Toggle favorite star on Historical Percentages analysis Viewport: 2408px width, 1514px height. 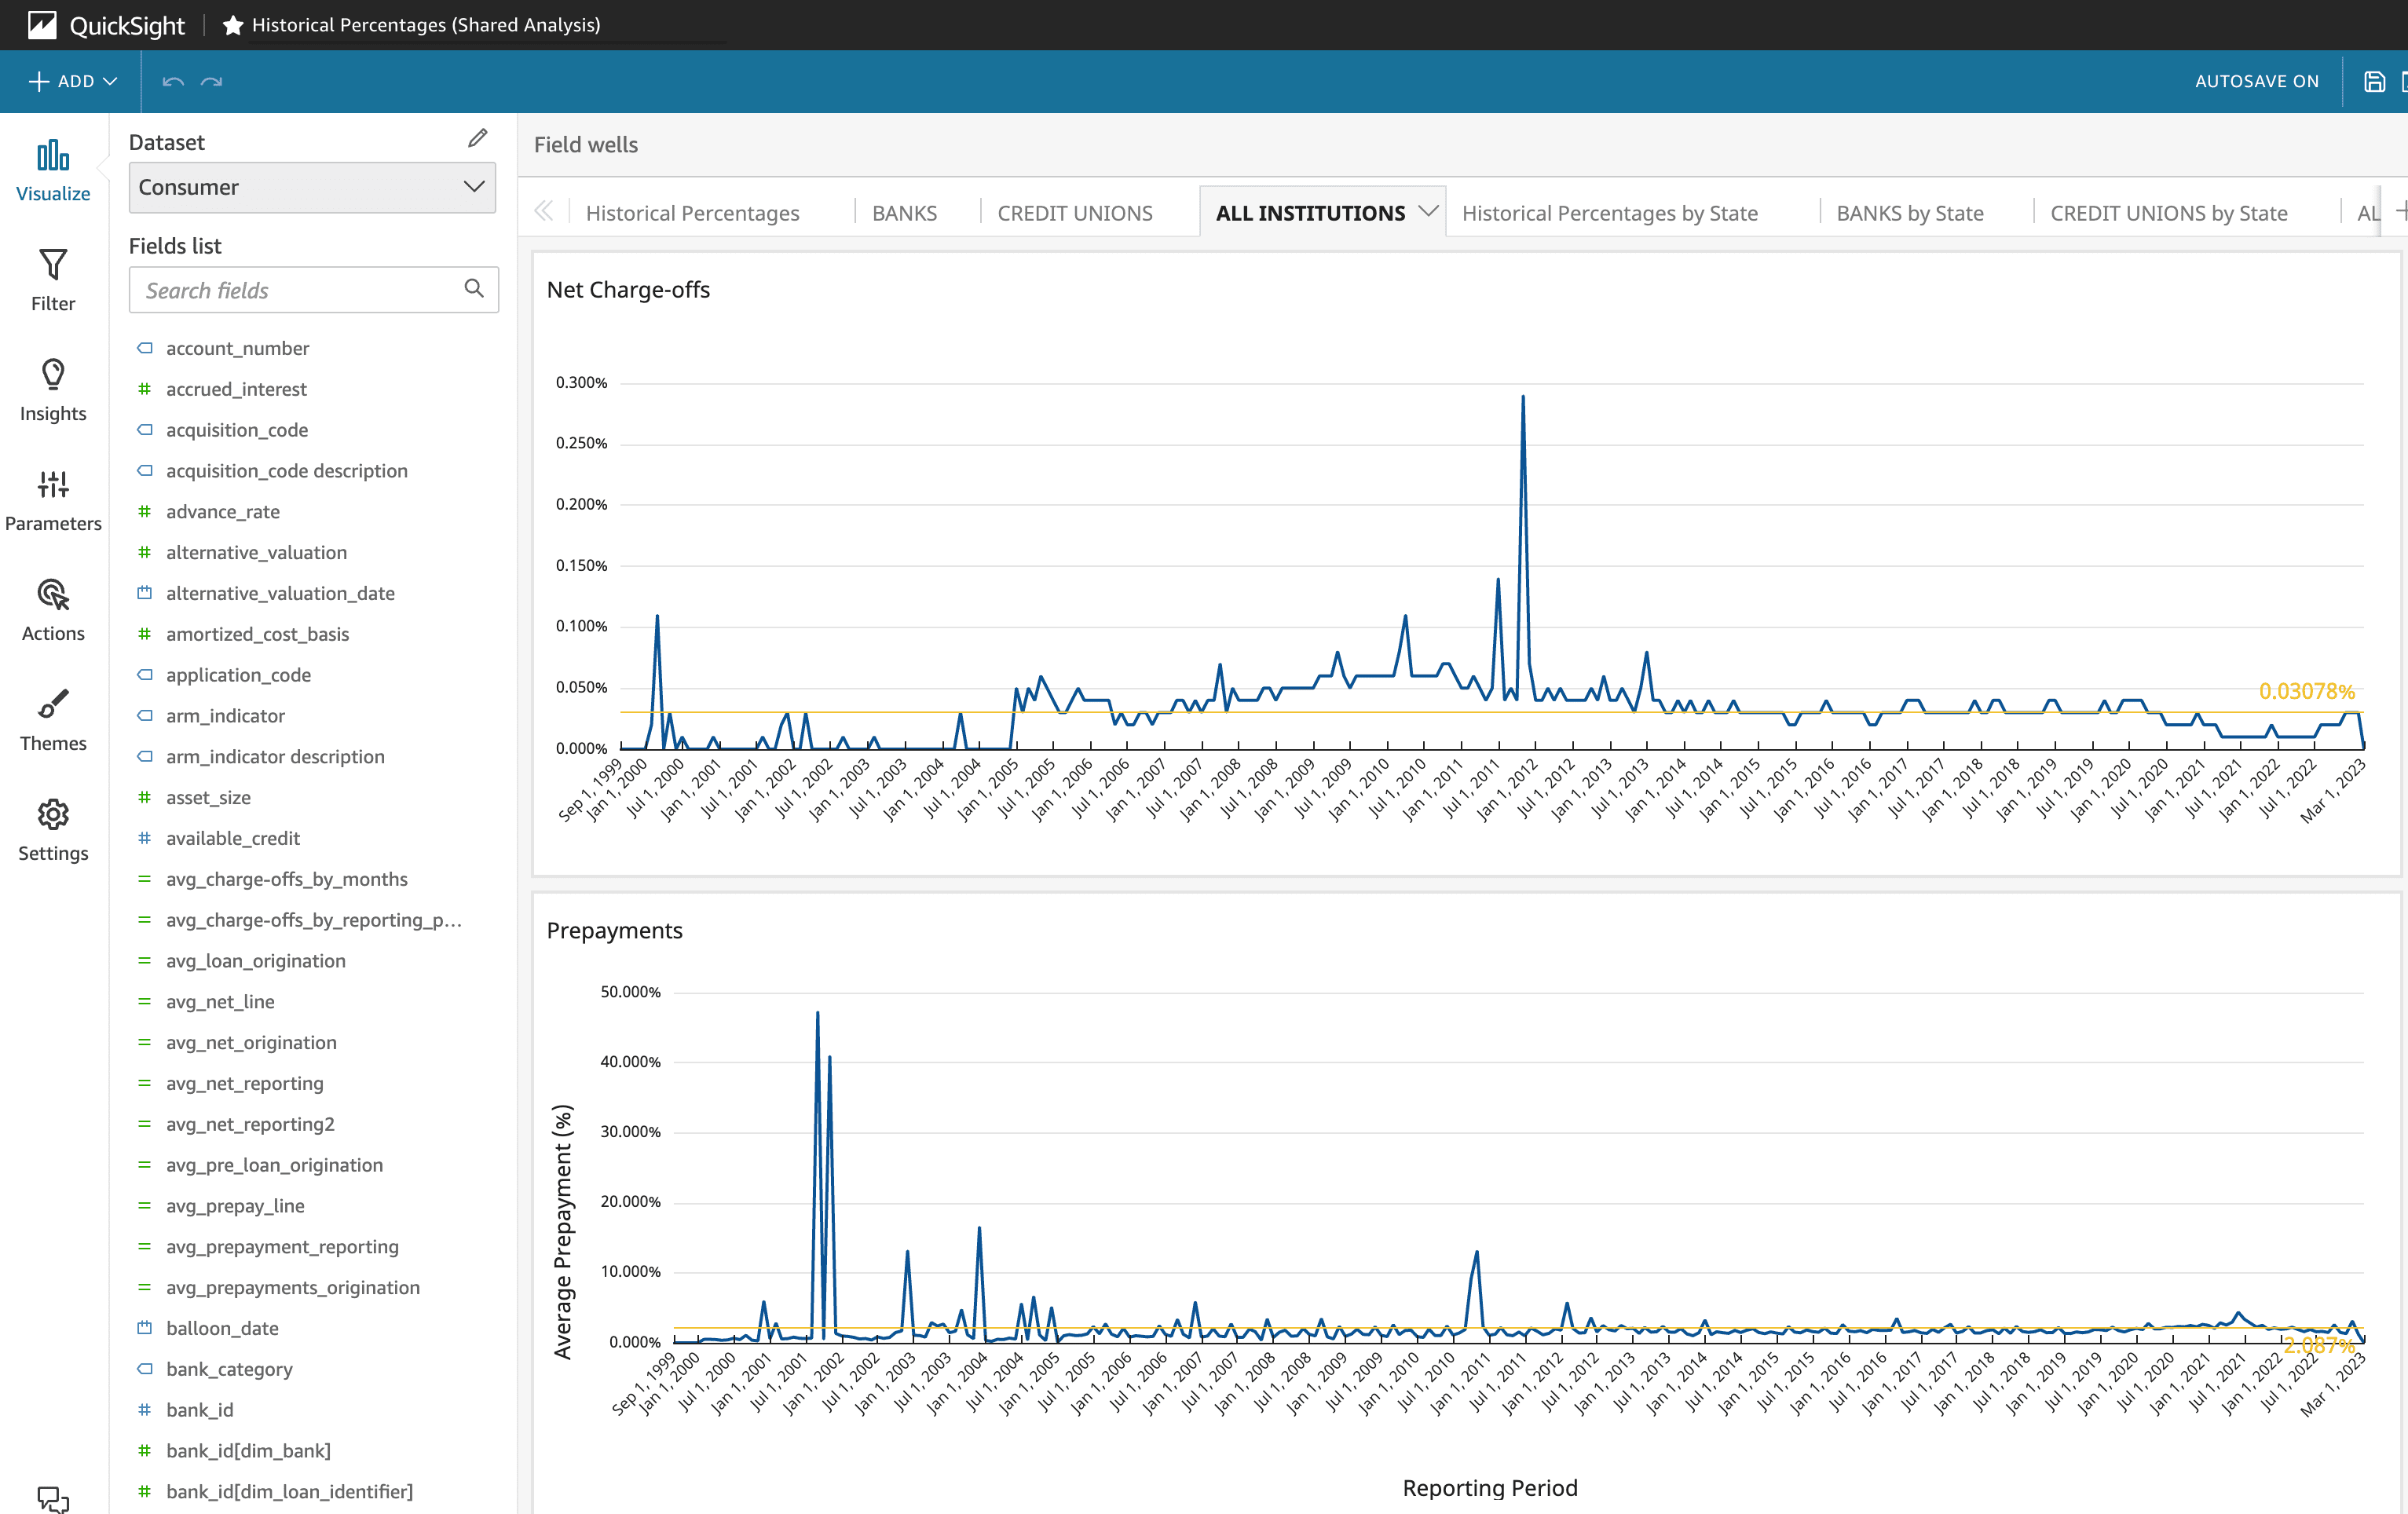coord(232,25)
